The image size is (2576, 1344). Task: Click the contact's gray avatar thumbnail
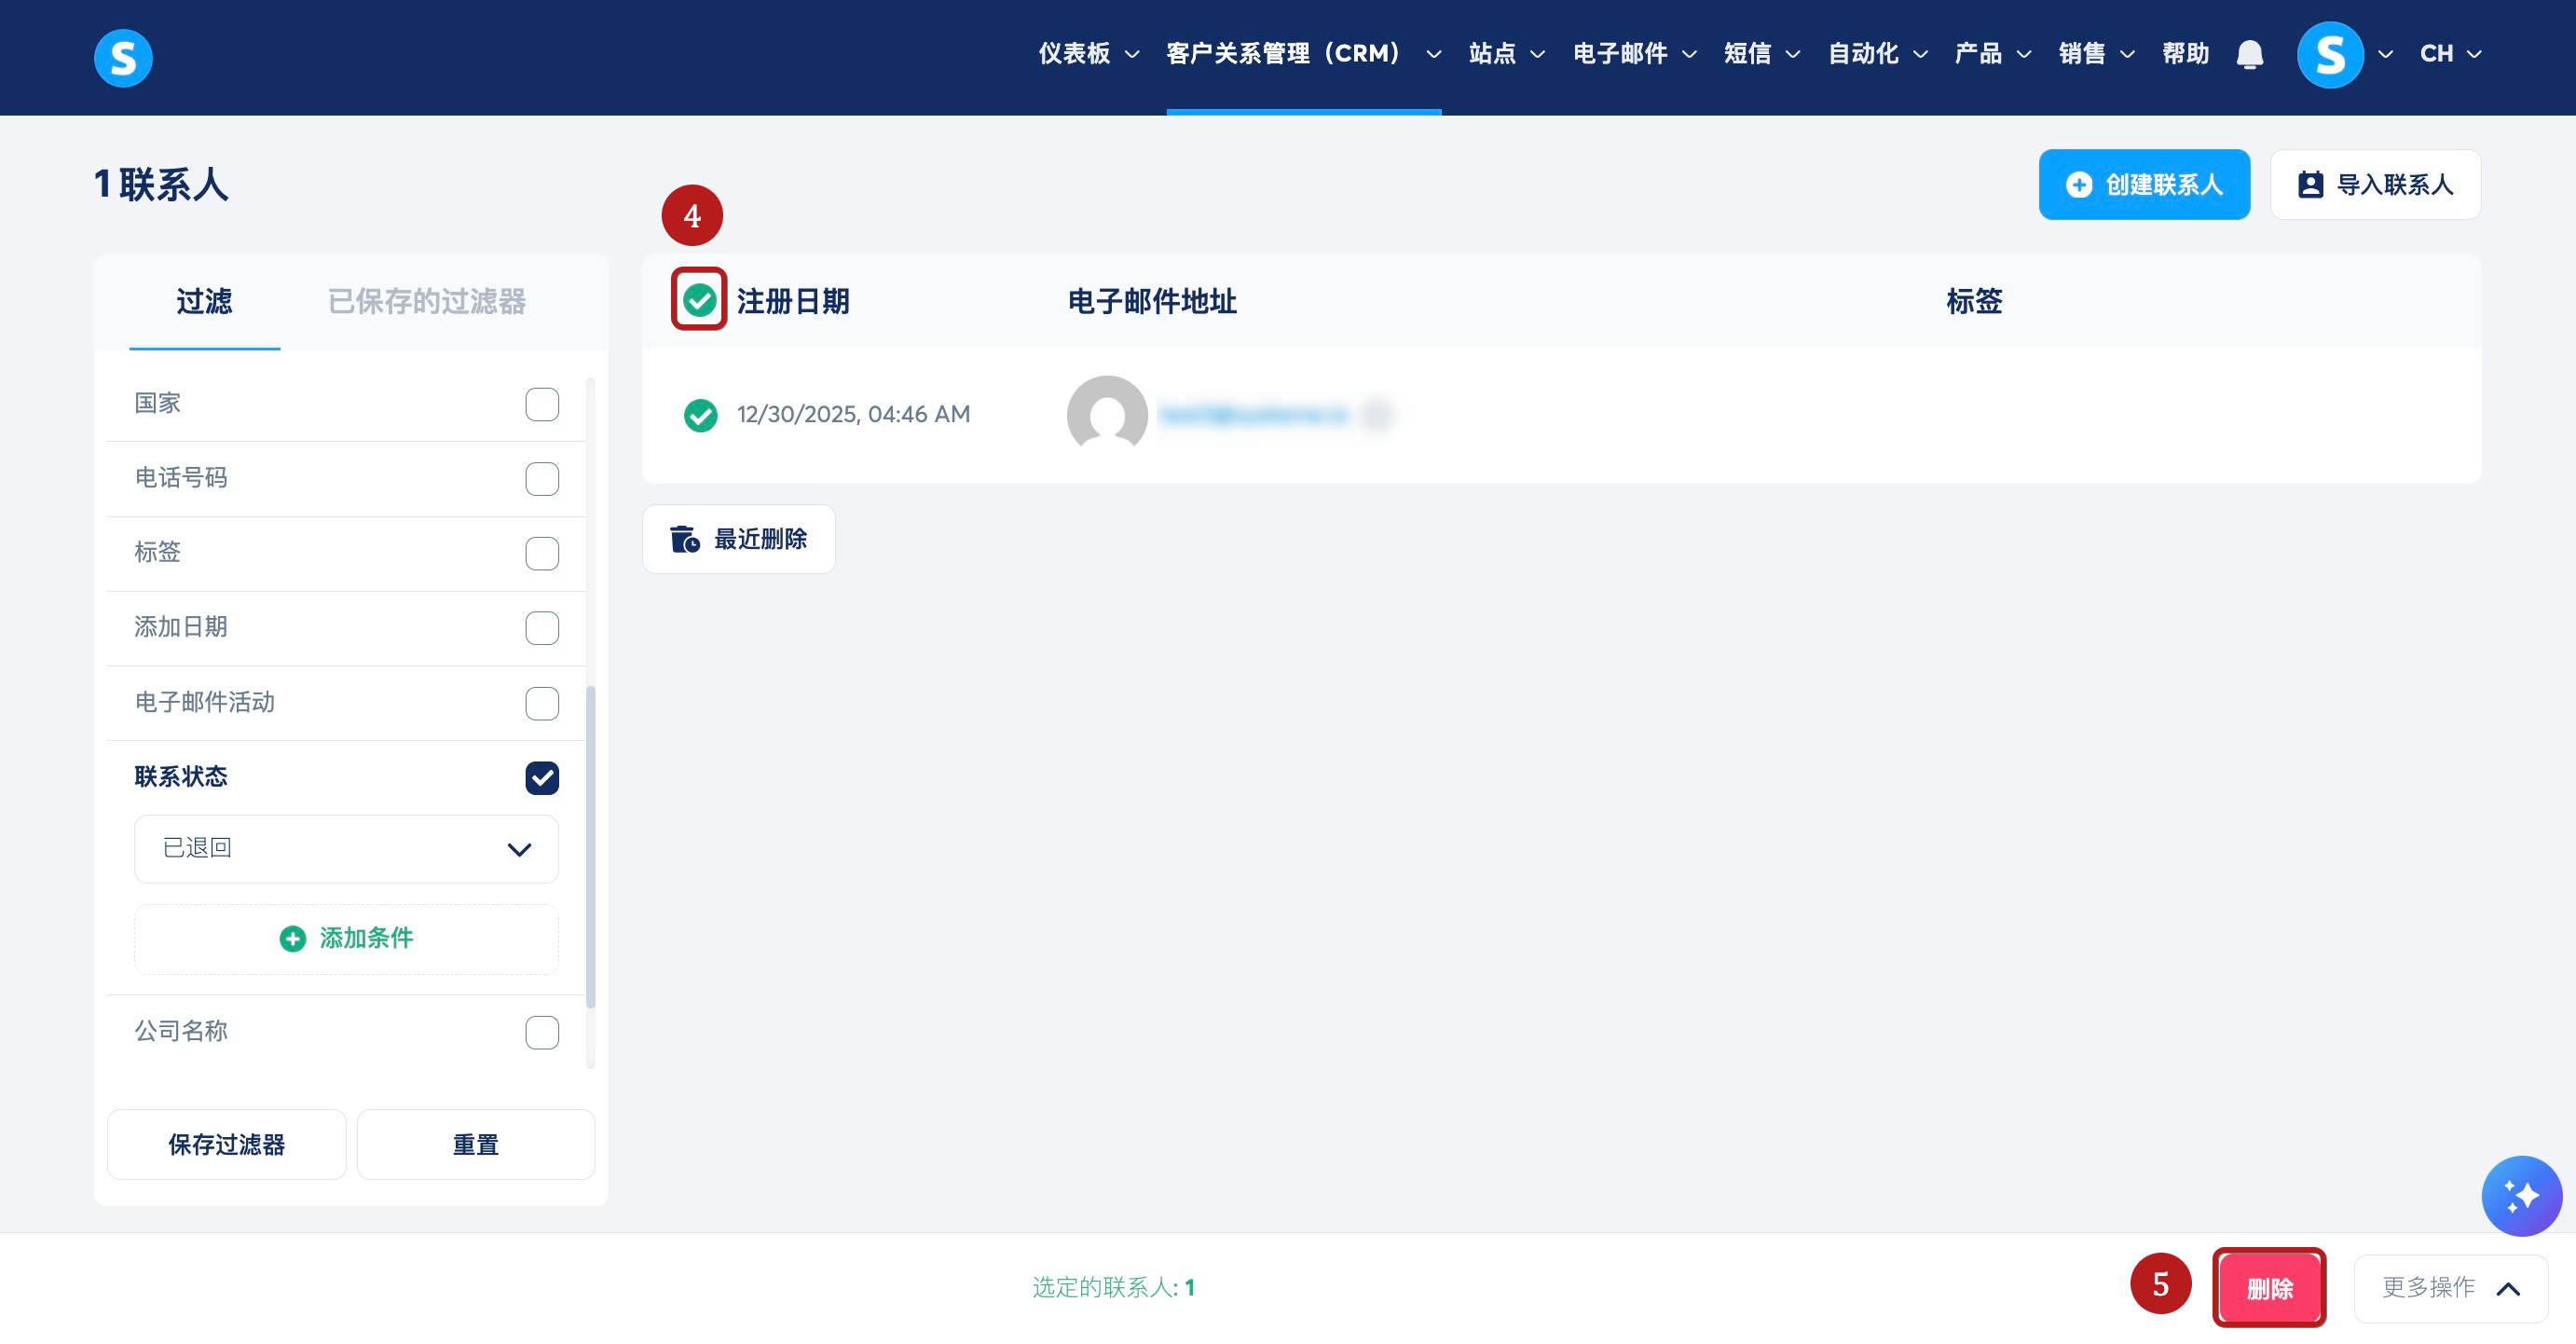1106,414
